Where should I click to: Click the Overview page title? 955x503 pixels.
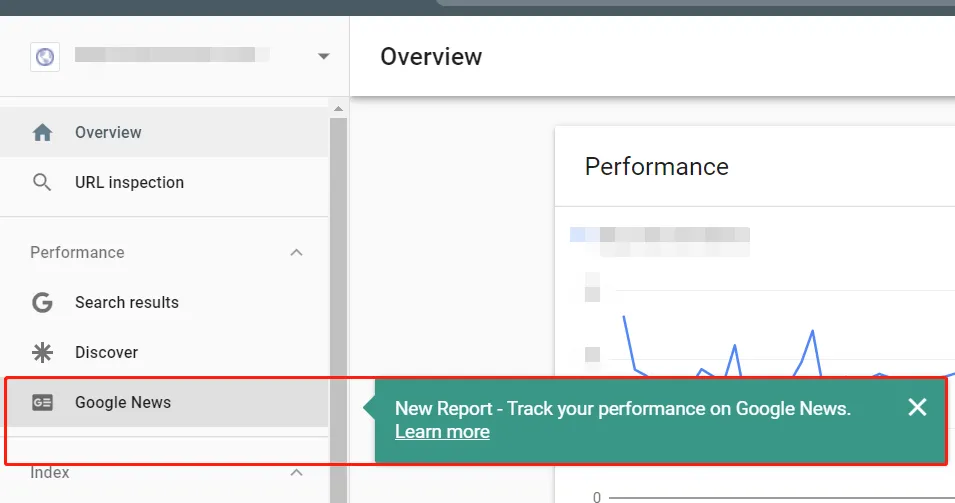(x=431, y=57)
